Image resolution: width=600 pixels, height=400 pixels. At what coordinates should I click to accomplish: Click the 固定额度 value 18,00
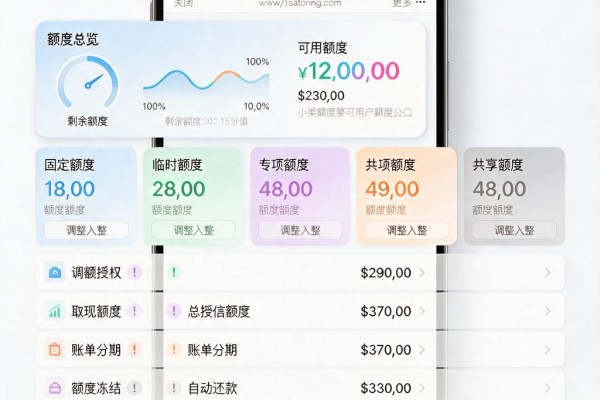click(x=70, y=189)
